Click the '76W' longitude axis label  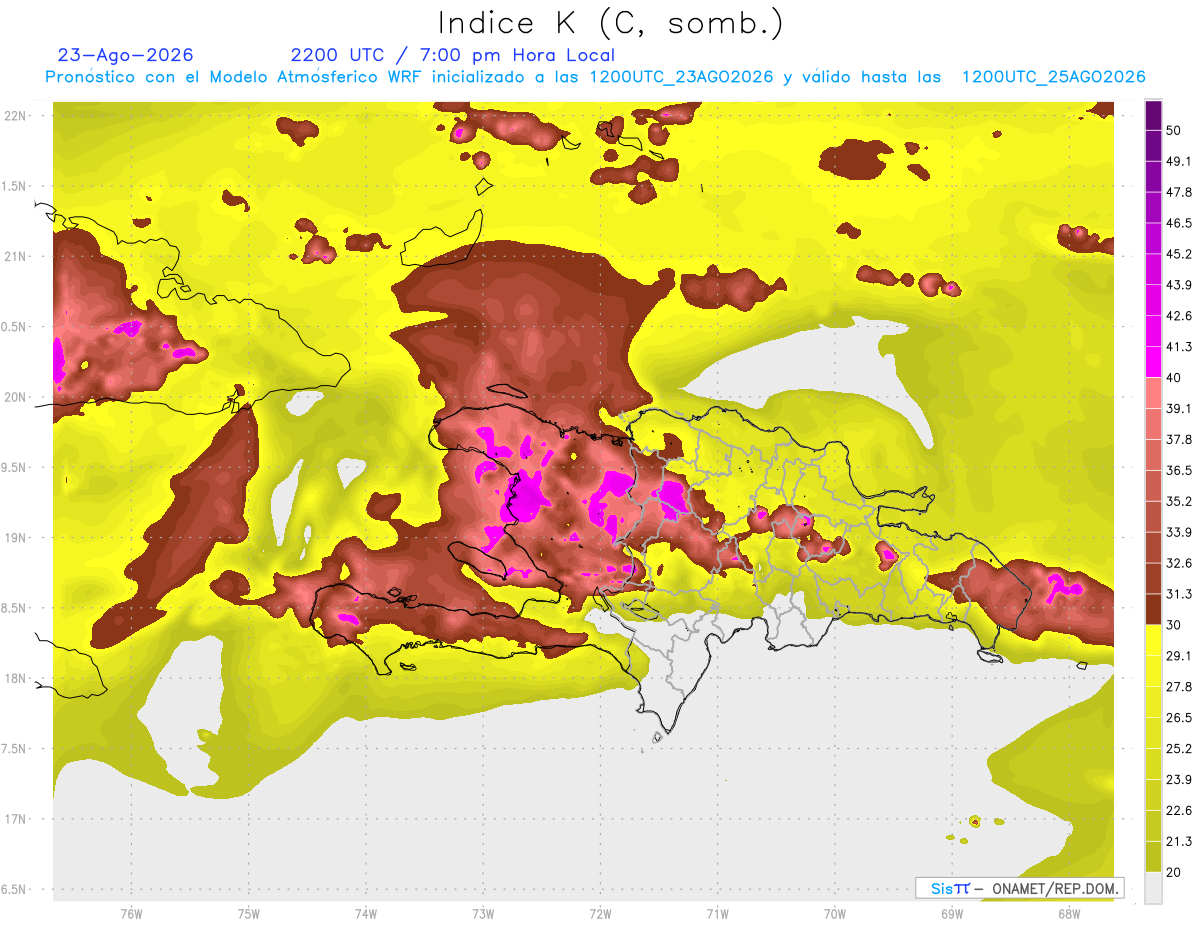click(x=131, y=914)
